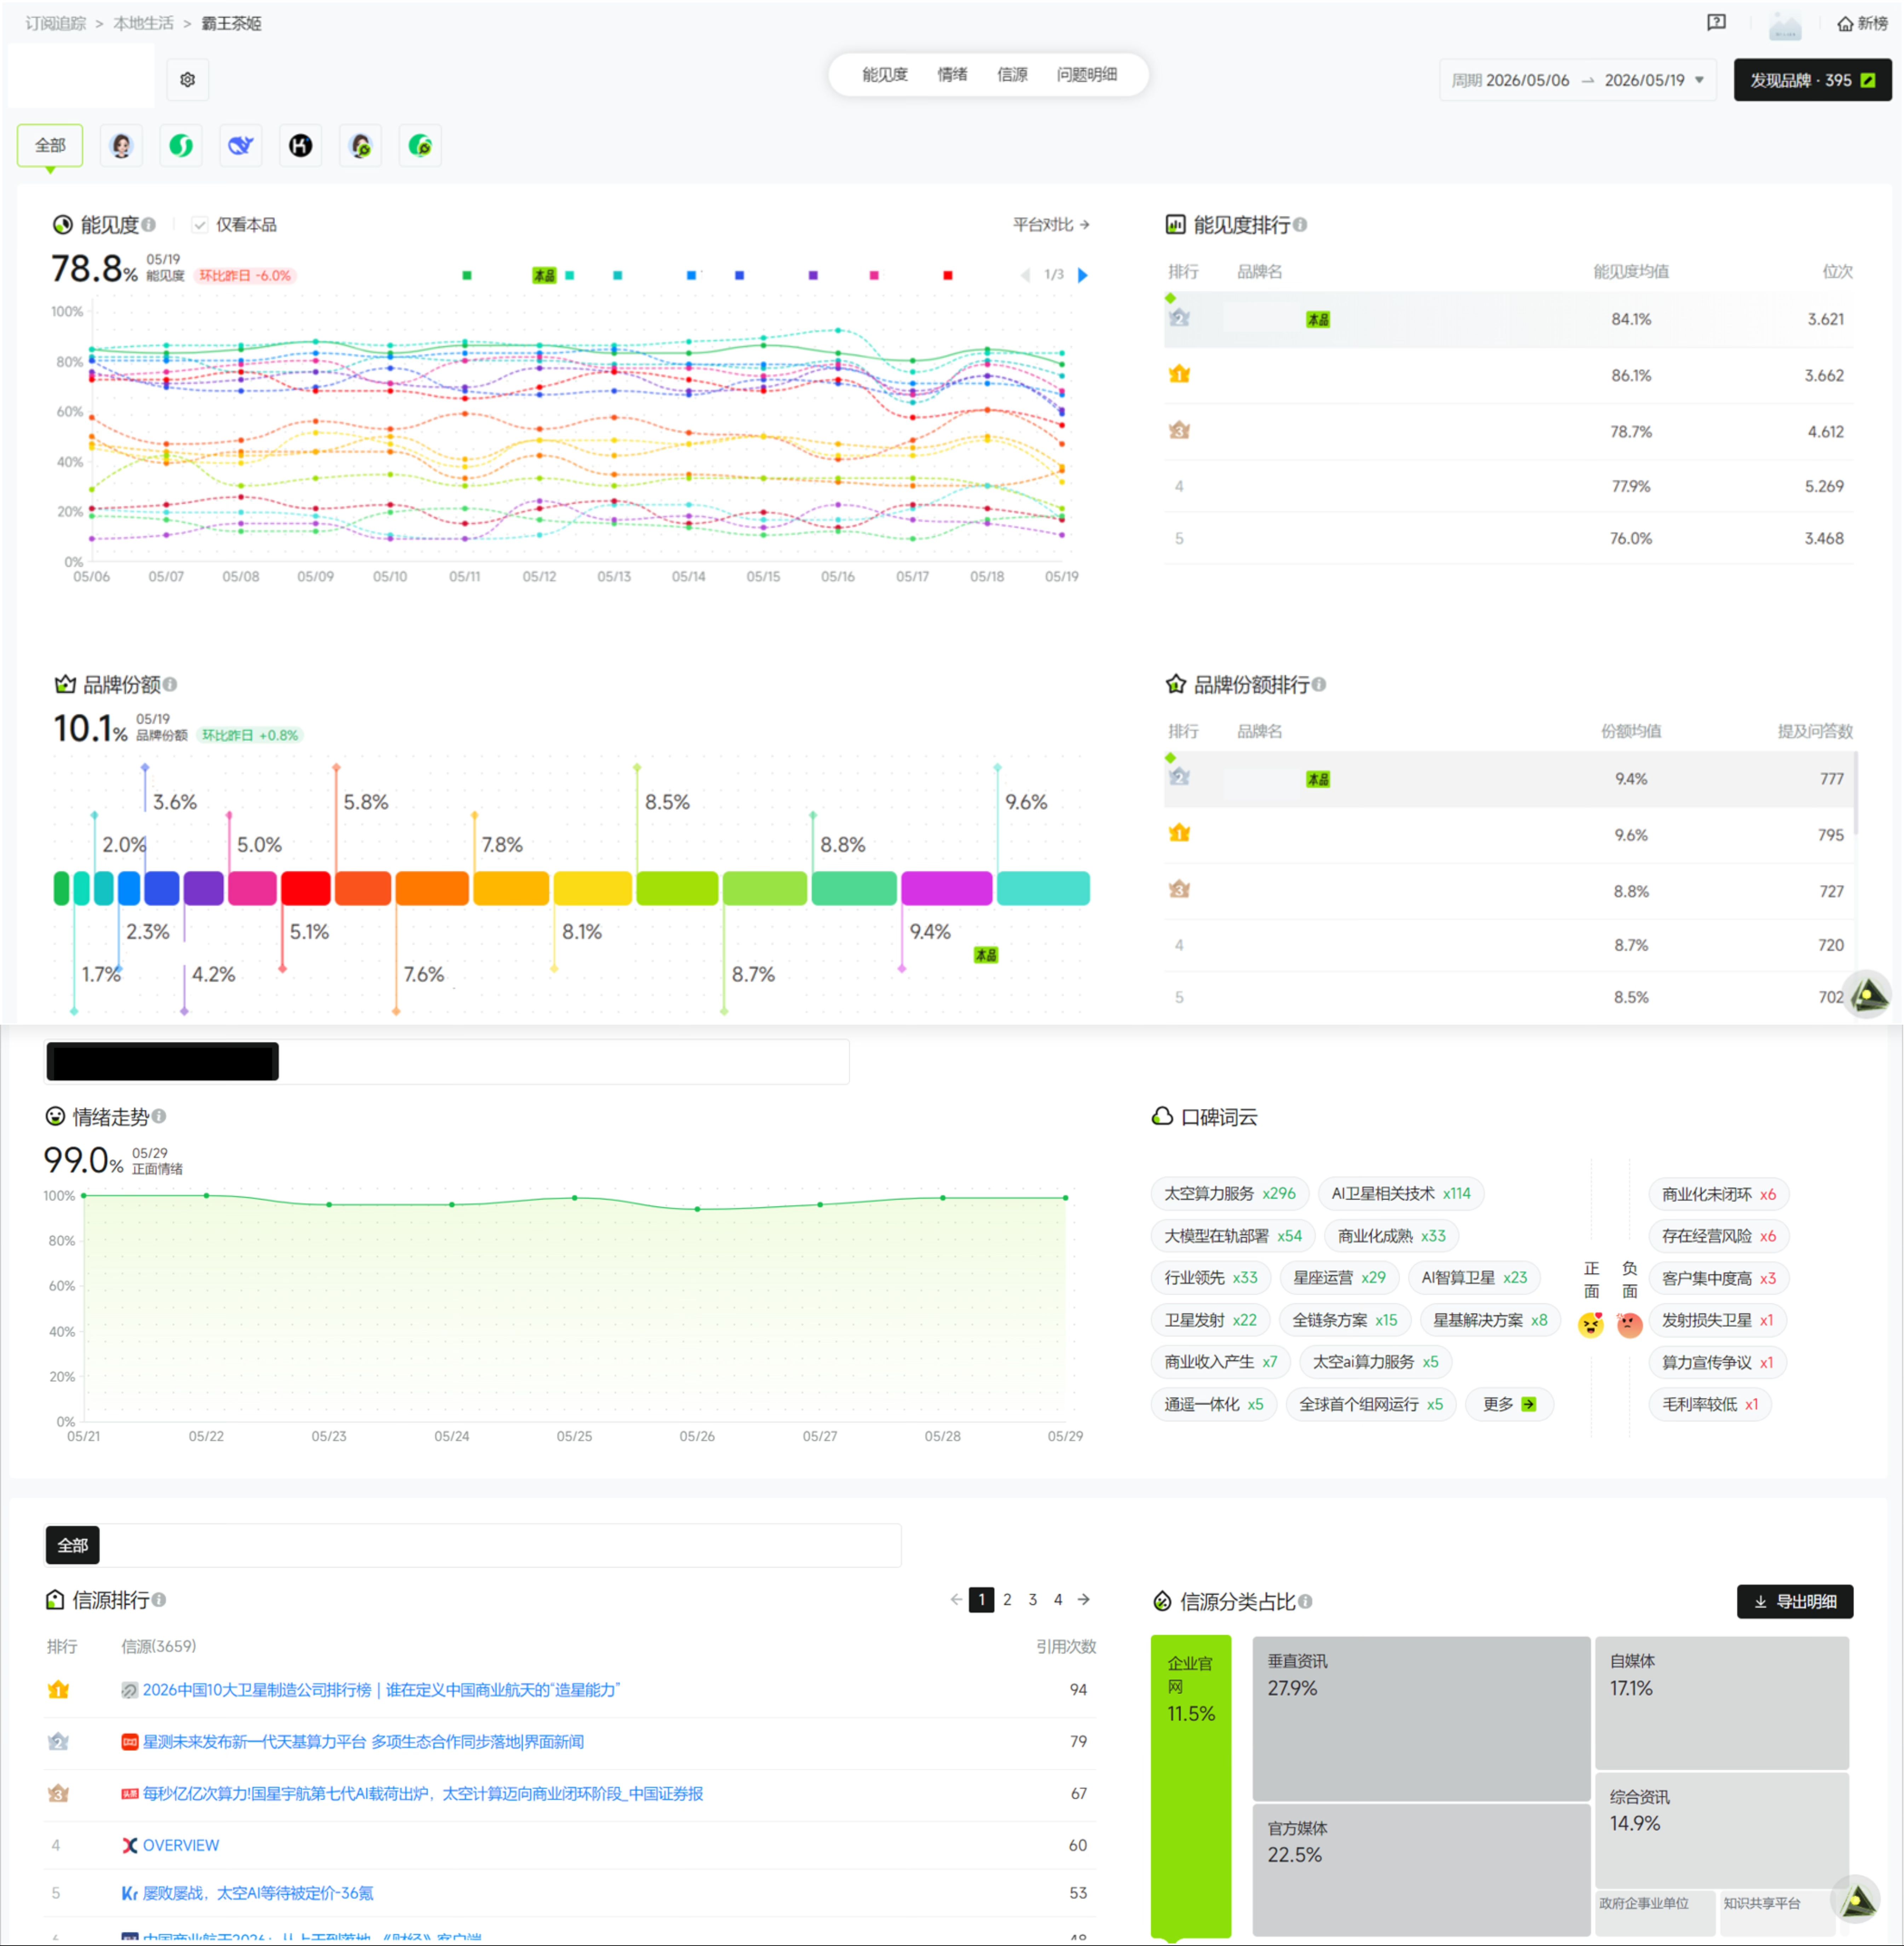This screenshot has width=1904, height=1946.
Task: Select the 商业化未闭环 x6 negative tag
Action: [1719, 1194]
